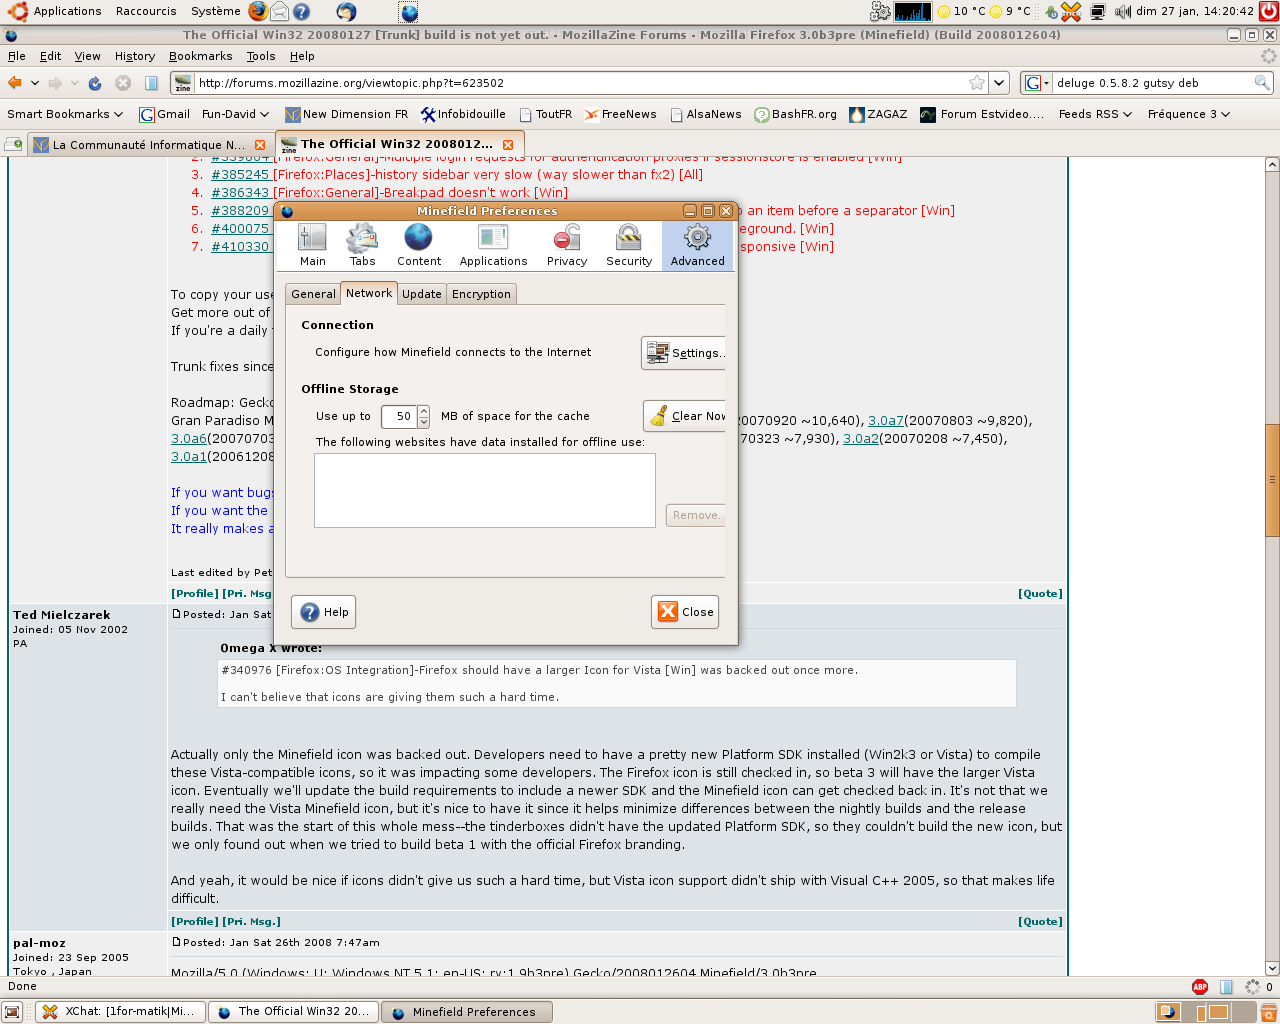Viewport: 1280px width, 1024px height.
Task: Open the Security preferences pane
Action: click(628, 245)
